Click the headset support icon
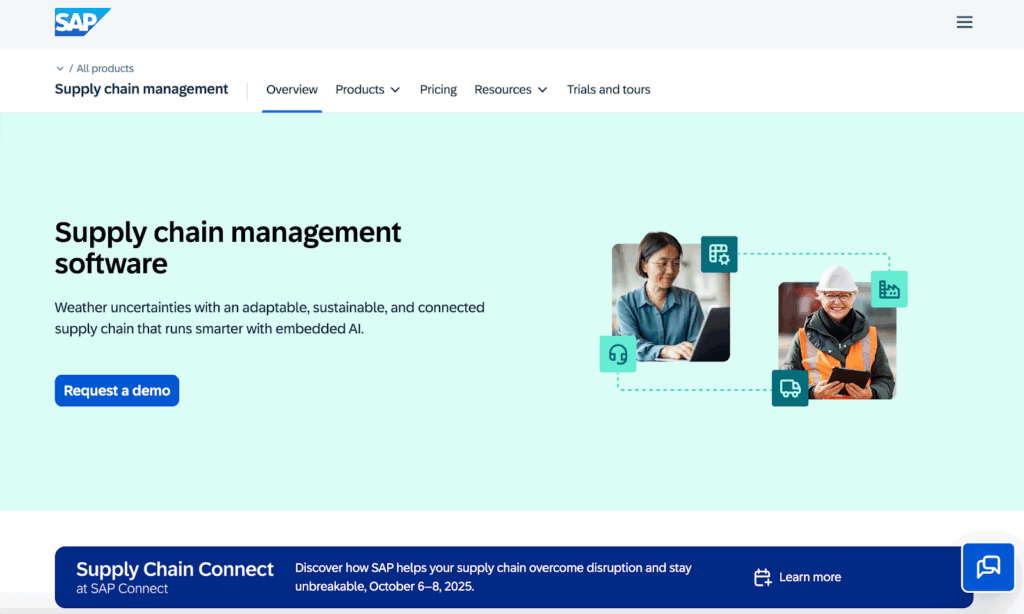This screenshot has width=1024, height=614. (x=618, y=354)
